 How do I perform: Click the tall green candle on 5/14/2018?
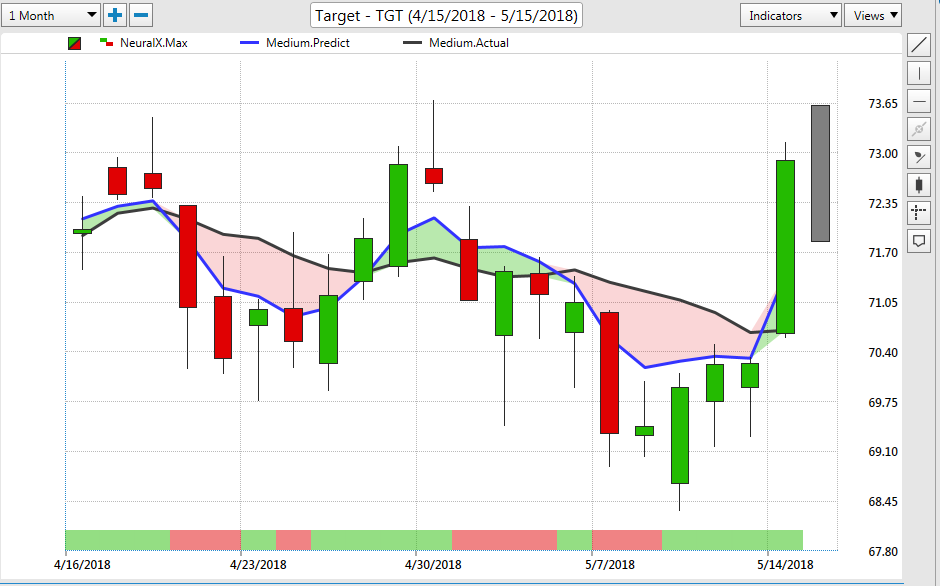tap(785, 247)
